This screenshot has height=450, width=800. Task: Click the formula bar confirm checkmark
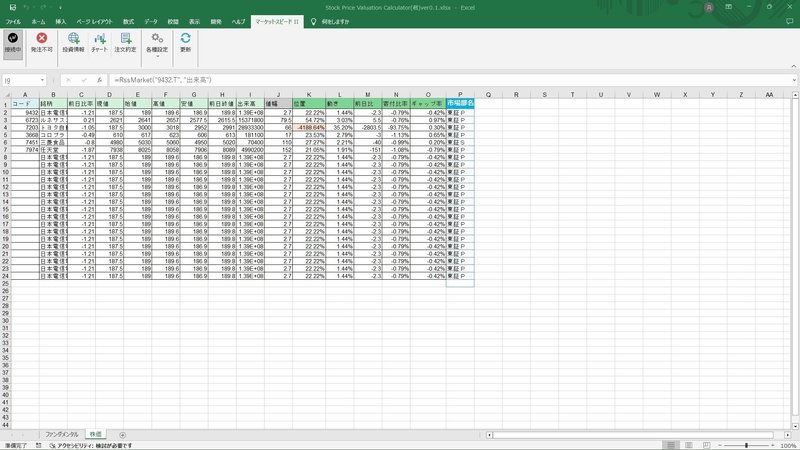[x=84, y=80]
